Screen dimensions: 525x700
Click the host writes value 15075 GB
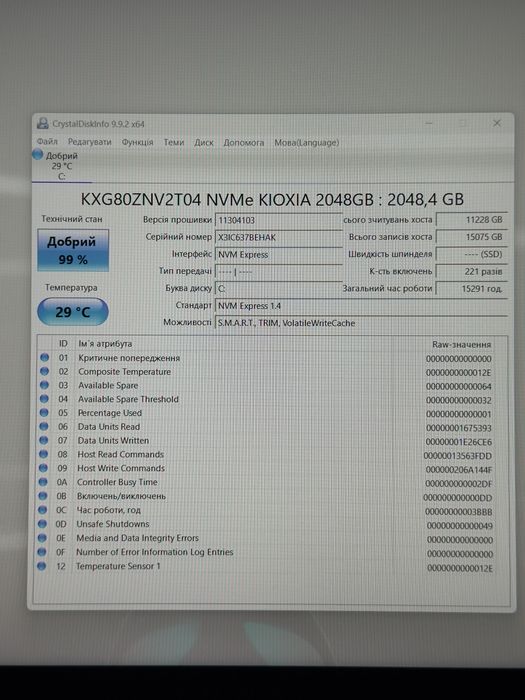(471, 237)
